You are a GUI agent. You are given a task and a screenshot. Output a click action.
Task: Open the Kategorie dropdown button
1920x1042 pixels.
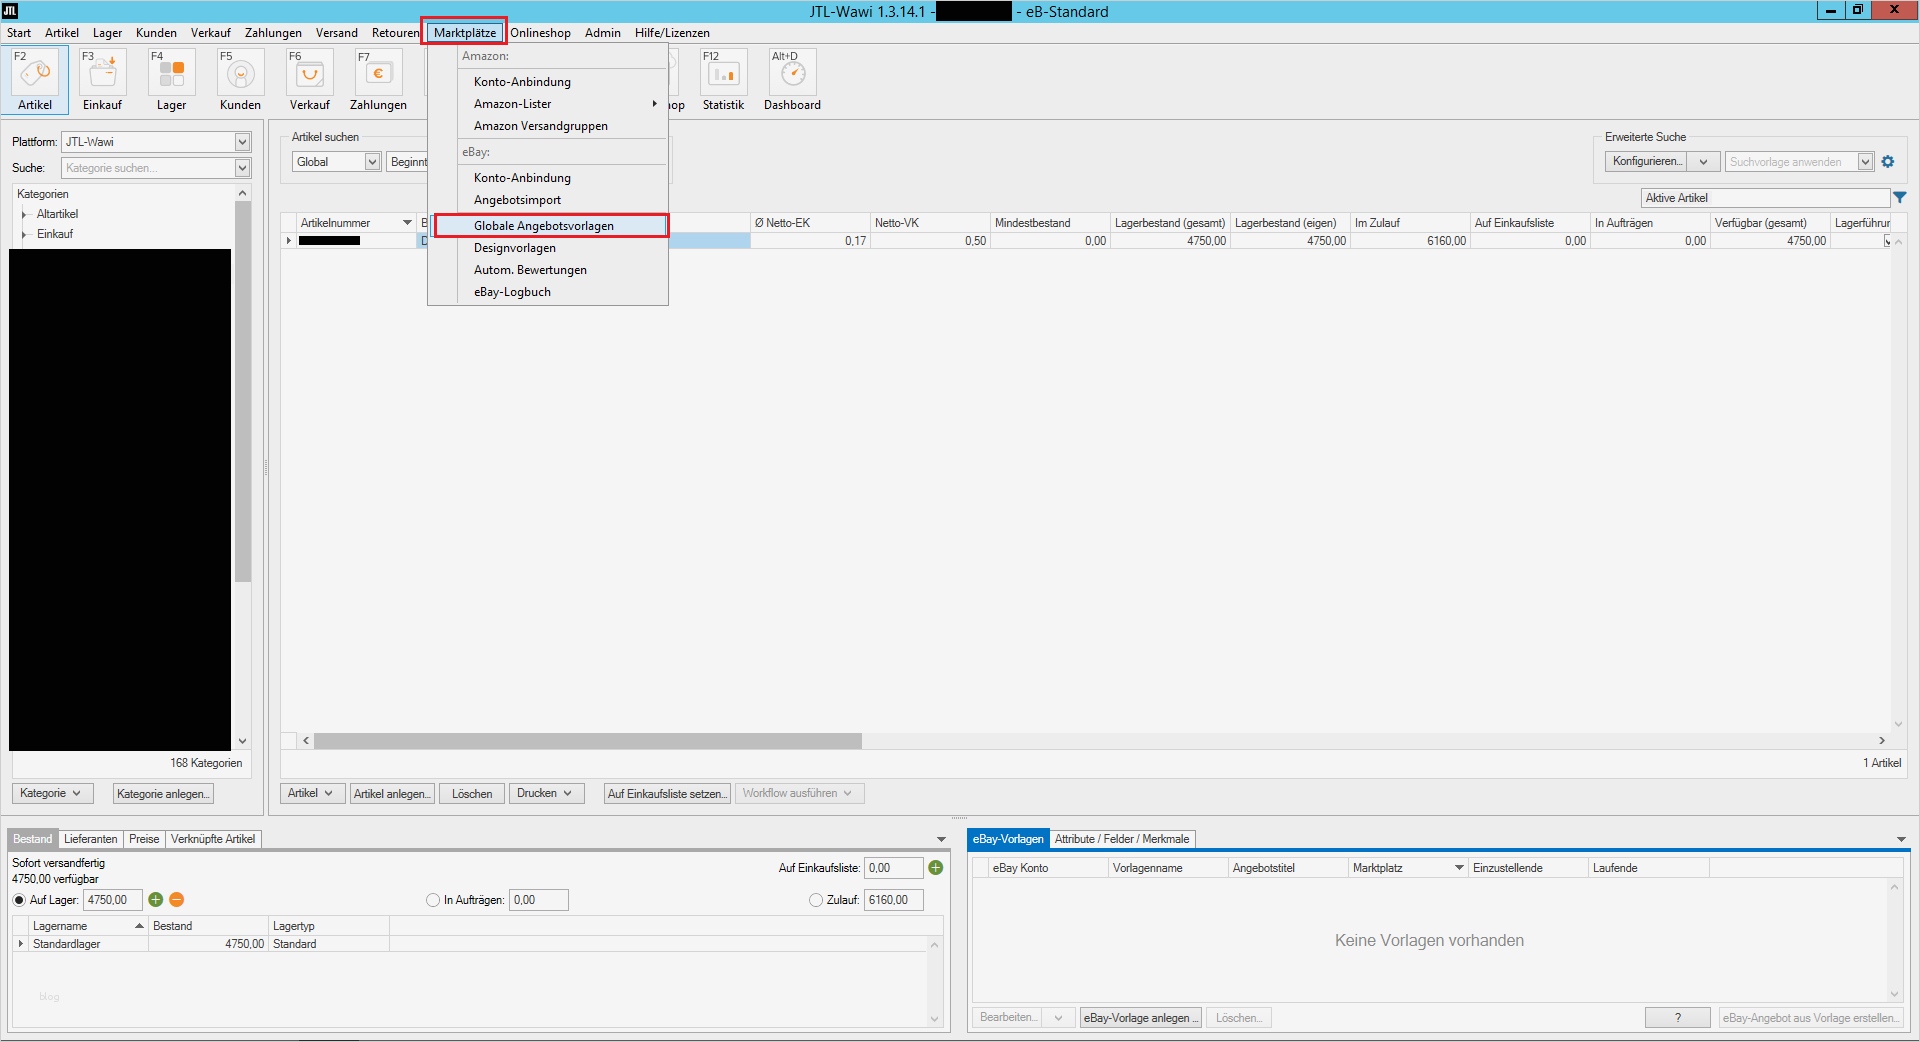[52, 793]
